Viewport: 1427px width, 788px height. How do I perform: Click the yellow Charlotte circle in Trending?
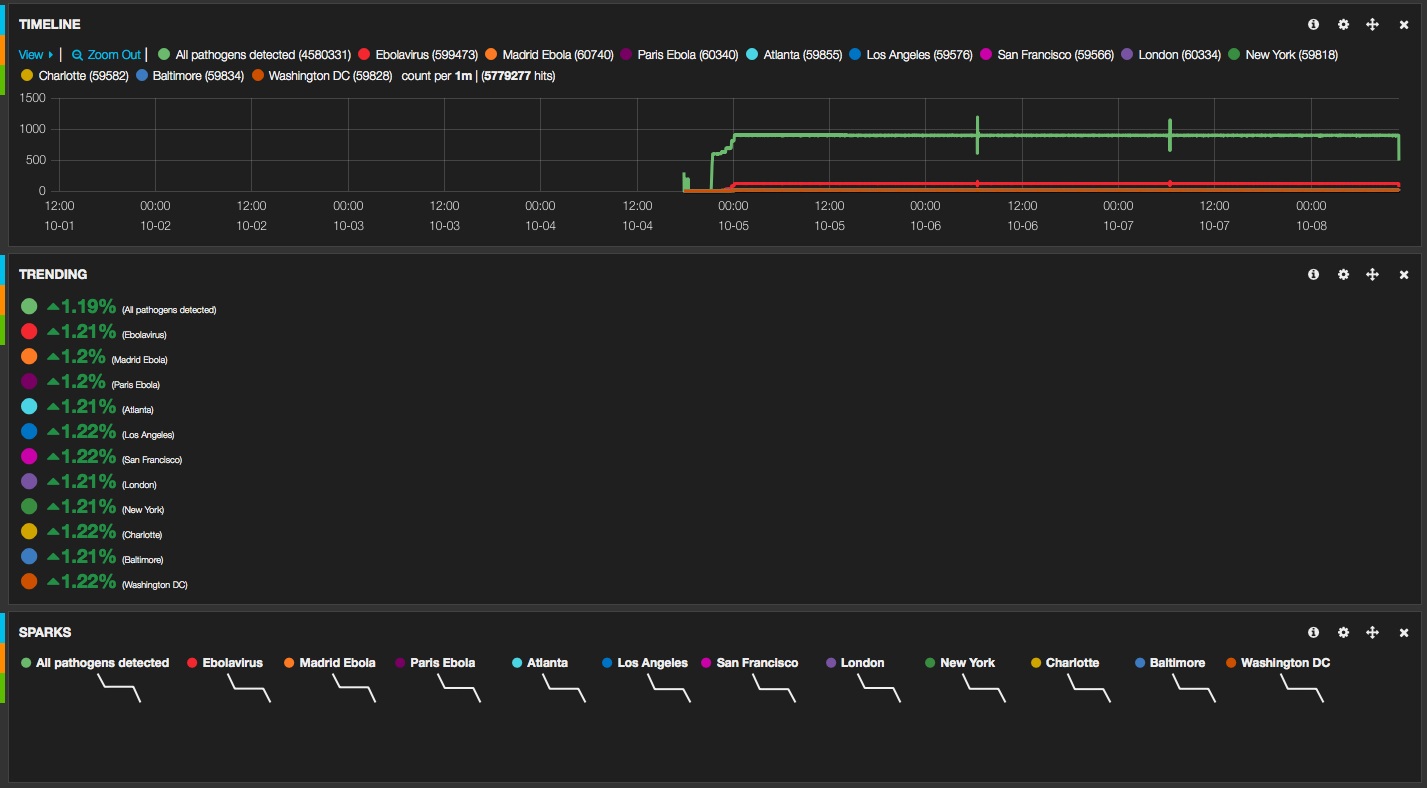(x=29, y=531)
